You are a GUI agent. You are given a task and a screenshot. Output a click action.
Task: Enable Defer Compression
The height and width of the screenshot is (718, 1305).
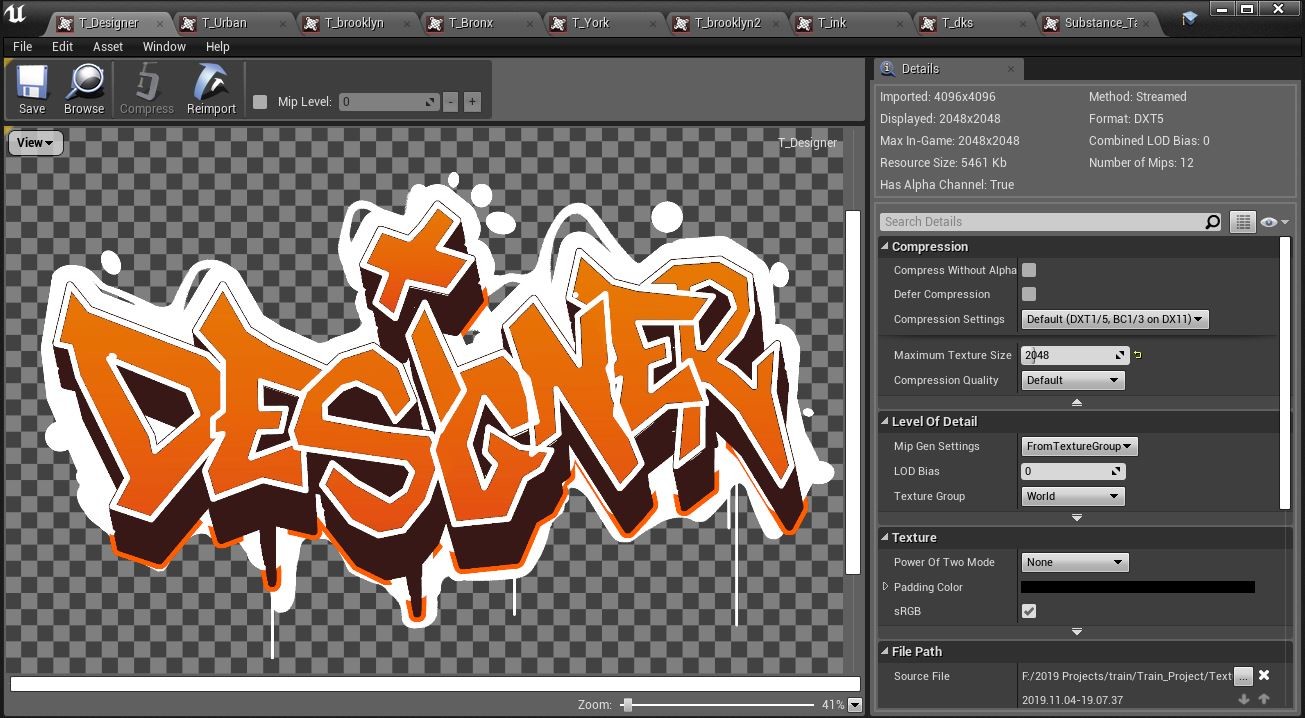point(1029,294)
